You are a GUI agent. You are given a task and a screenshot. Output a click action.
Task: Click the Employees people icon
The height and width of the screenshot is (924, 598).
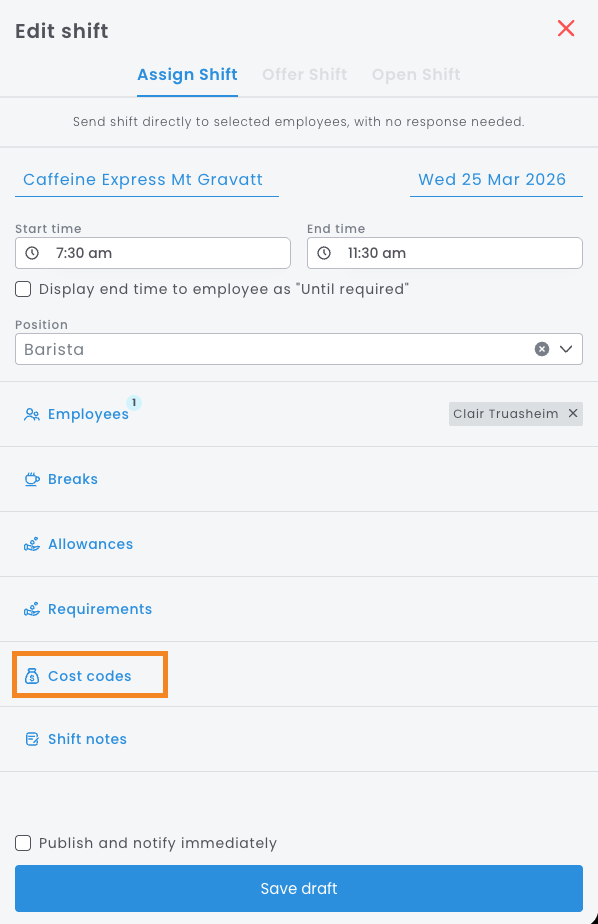pos(32,414)
